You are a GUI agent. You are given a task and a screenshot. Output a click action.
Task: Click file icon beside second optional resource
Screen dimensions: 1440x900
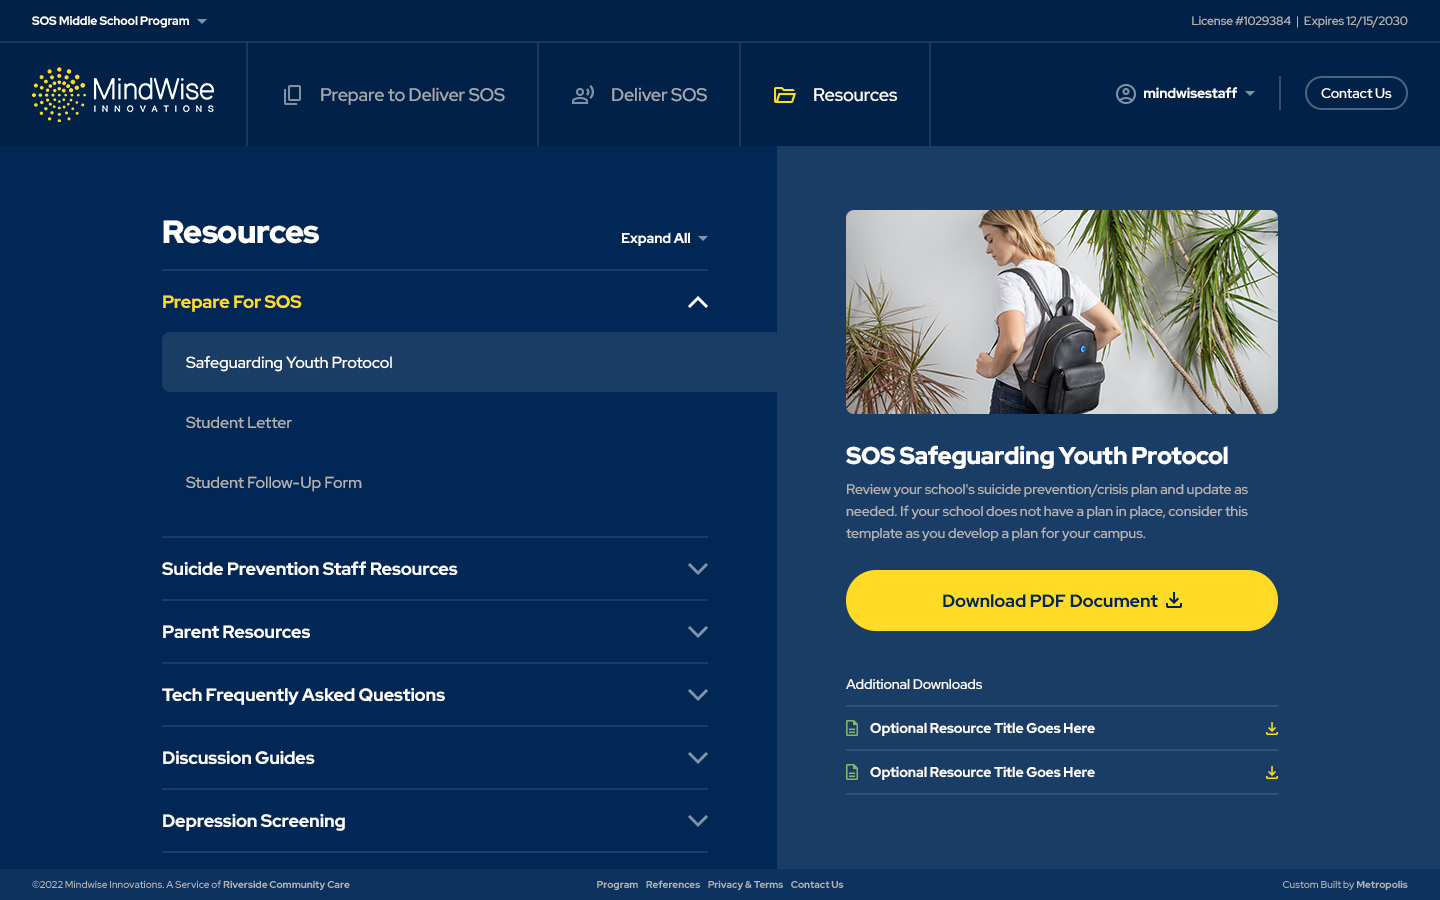[x=852, y=773]
